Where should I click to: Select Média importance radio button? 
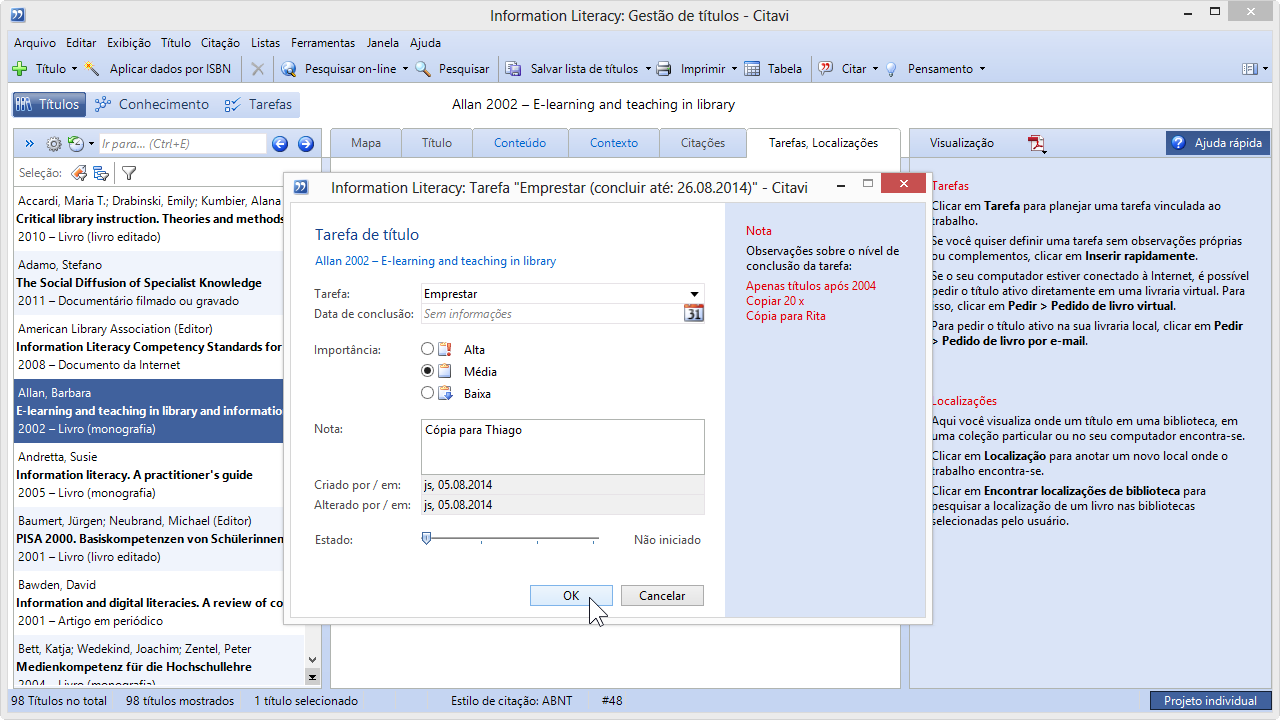point(428,371)
